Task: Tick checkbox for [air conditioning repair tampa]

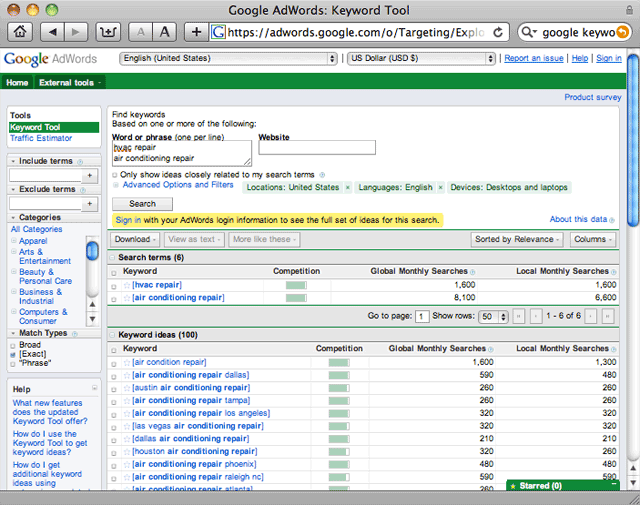Action: 114,402
